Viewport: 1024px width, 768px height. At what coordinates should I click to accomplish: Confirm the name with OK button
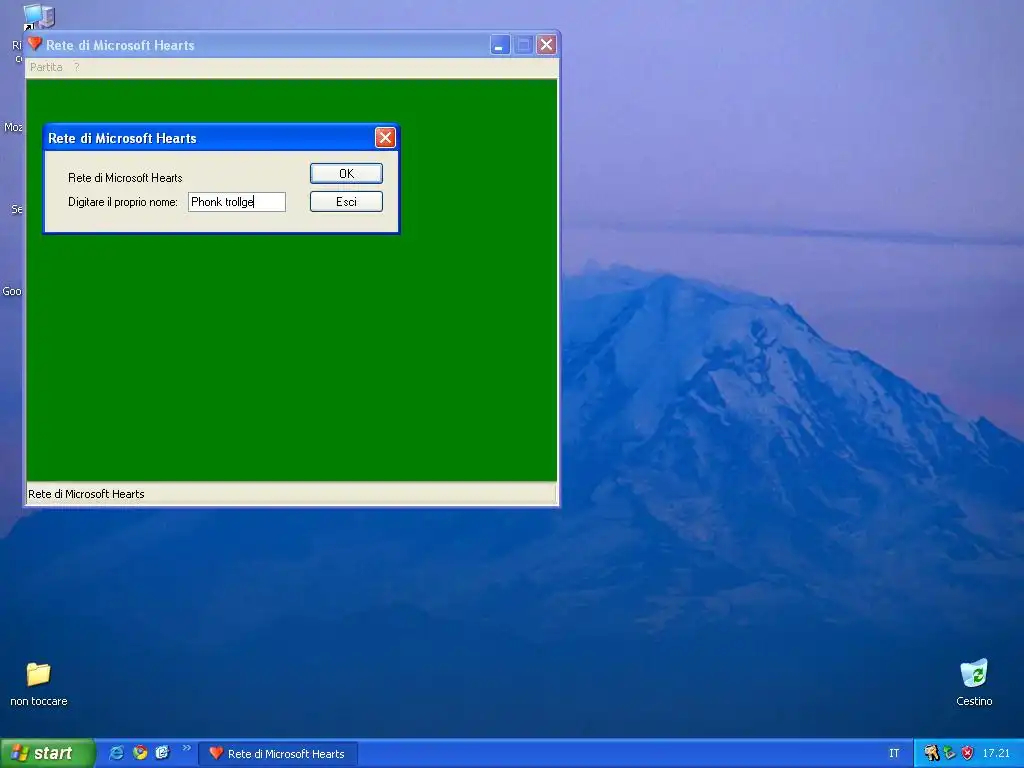346,174
